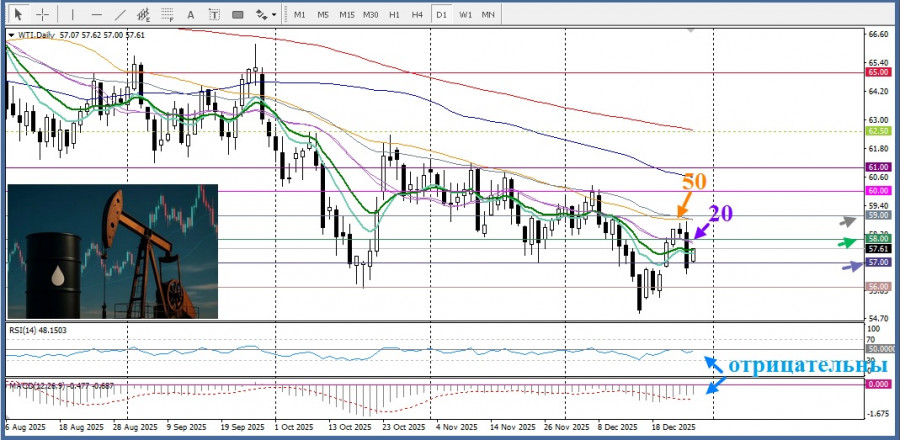The width and height of the screenshot is (900, 440).
Task: Select the W1 weekly timeframe
Action: pos(465,15)
